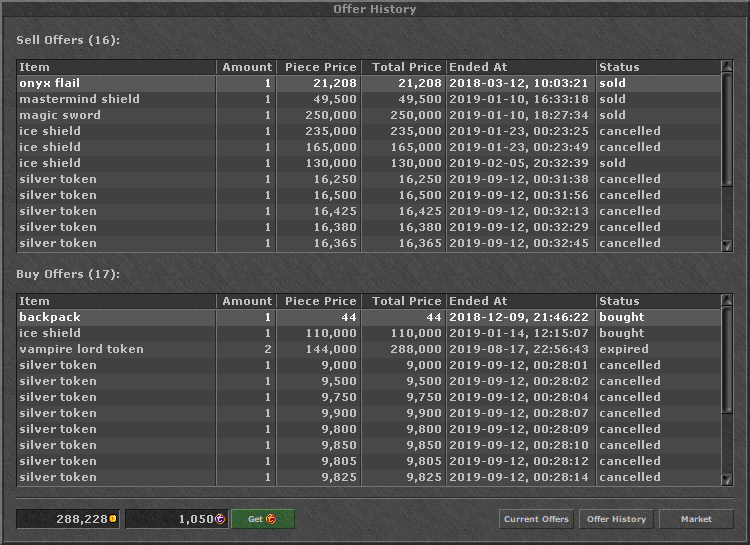Select the magic sword sell offer
Viewport: 750px width, 545px height.
pos(369,115)
